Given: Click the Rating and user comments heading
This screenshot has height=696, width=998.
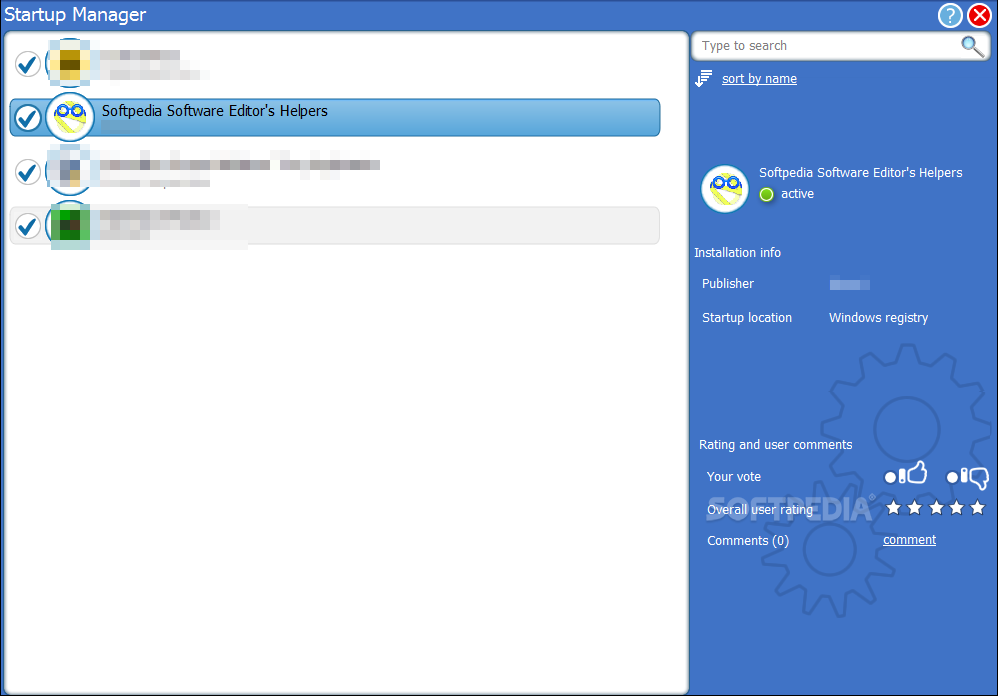Looking at the screenshot, I should pyautogui.click(x=775, y=445).
